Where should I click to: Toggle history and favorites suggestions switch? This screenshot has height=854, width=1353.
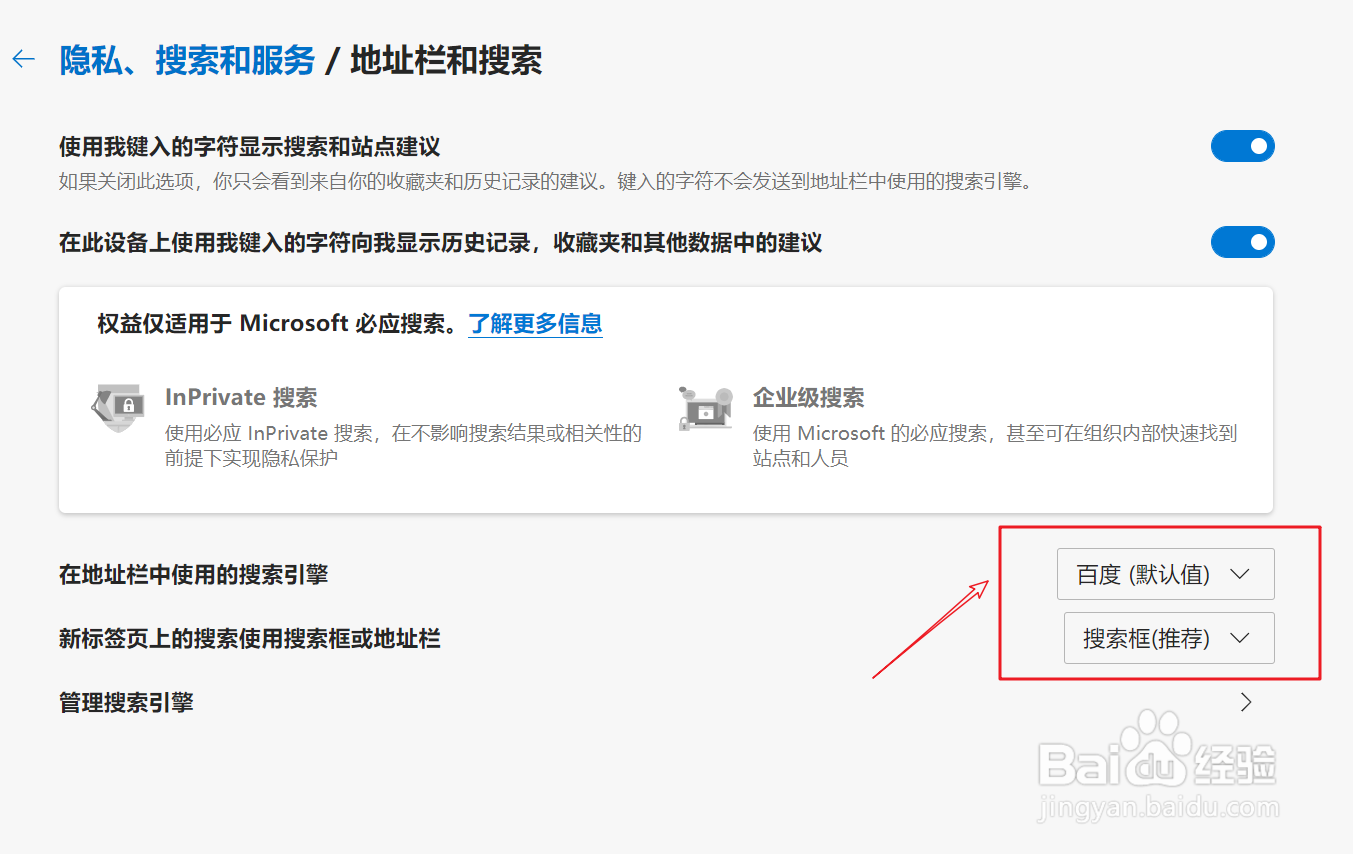1243,242
